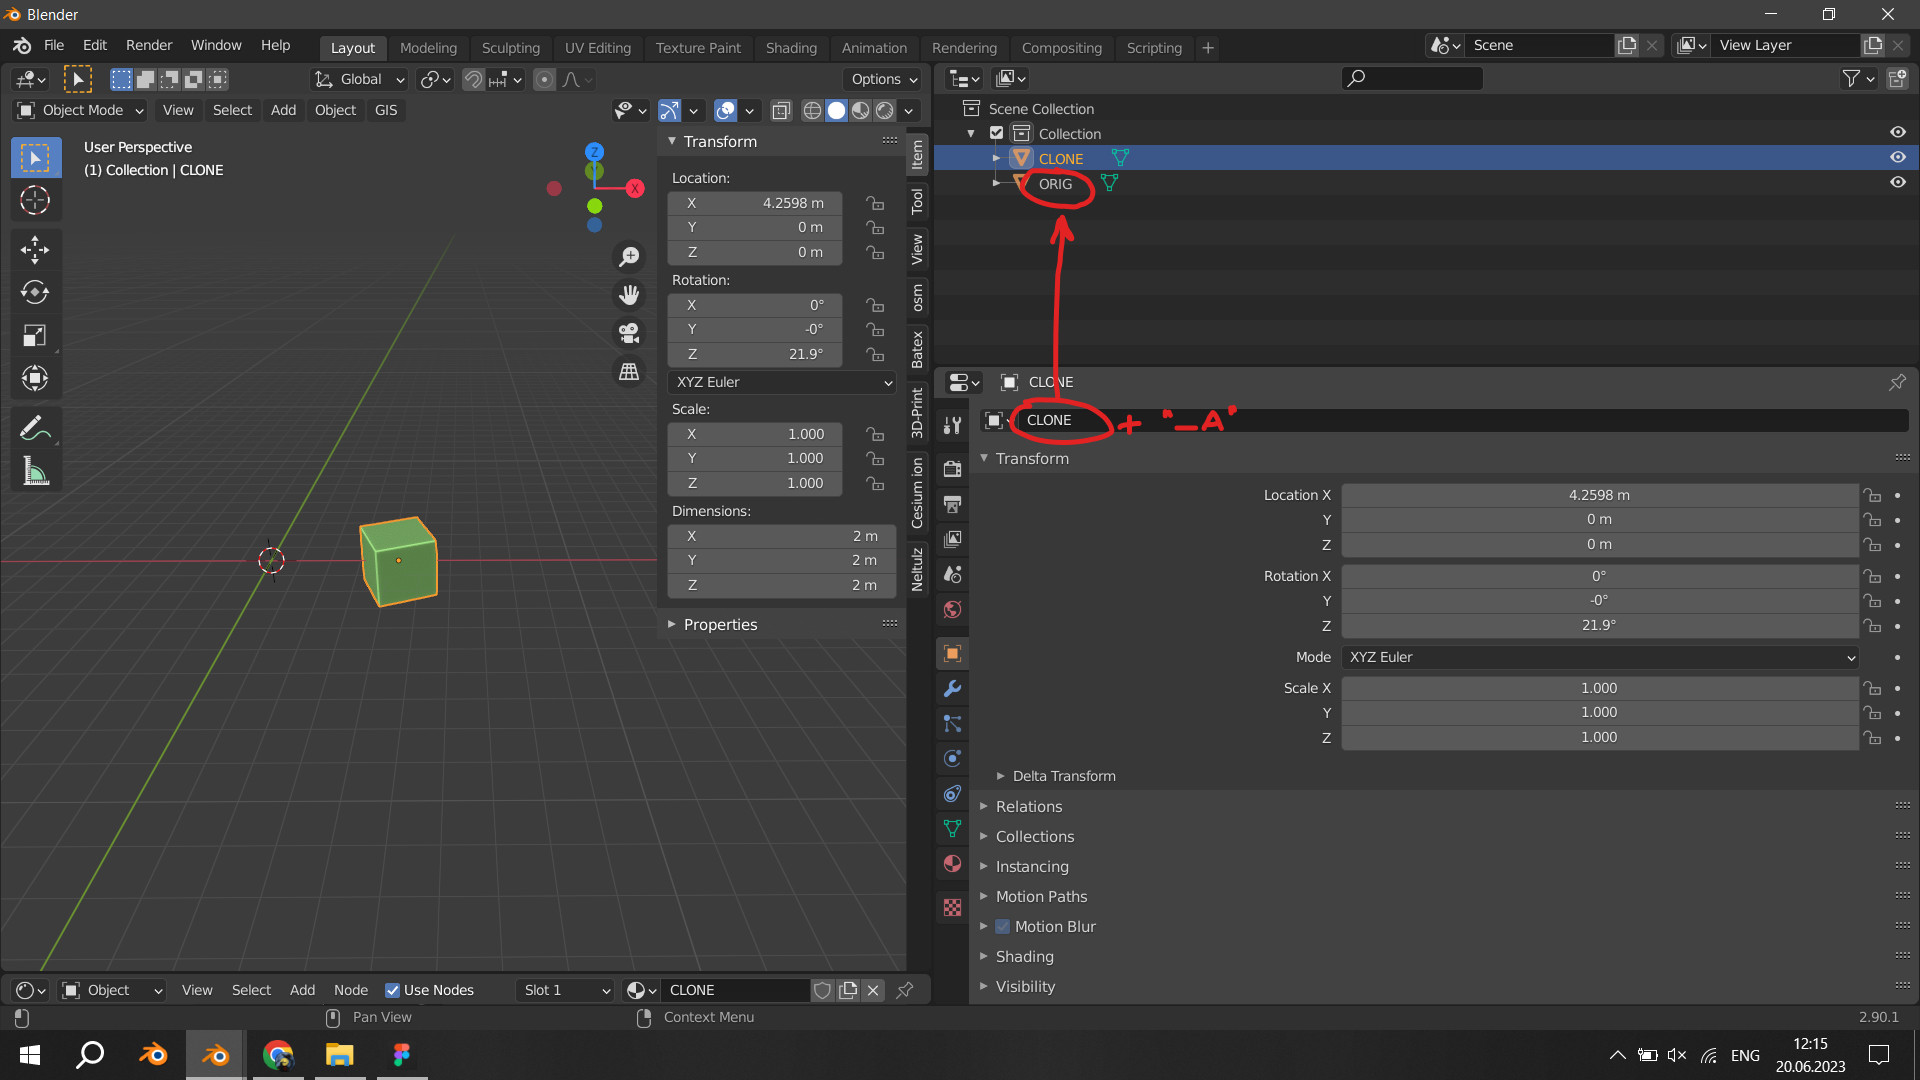1920x1080 pixels.
Task: Click the GIS menu button
Action: pos(386,110)
